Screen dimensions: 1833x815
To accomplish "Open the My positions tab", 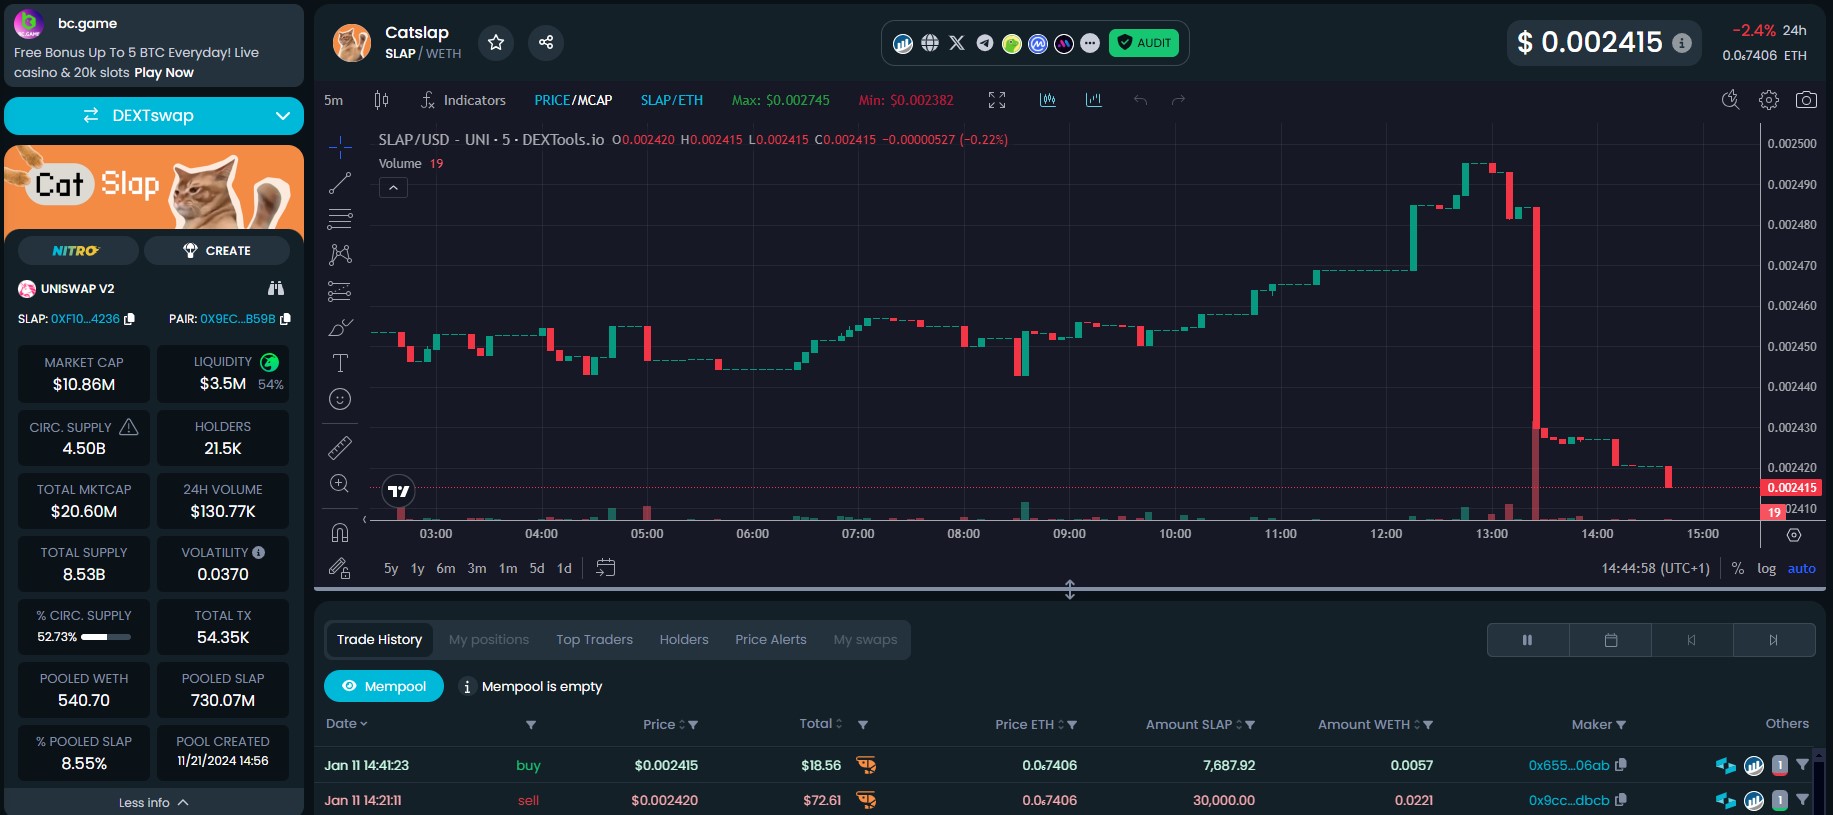I will [489, 640].
